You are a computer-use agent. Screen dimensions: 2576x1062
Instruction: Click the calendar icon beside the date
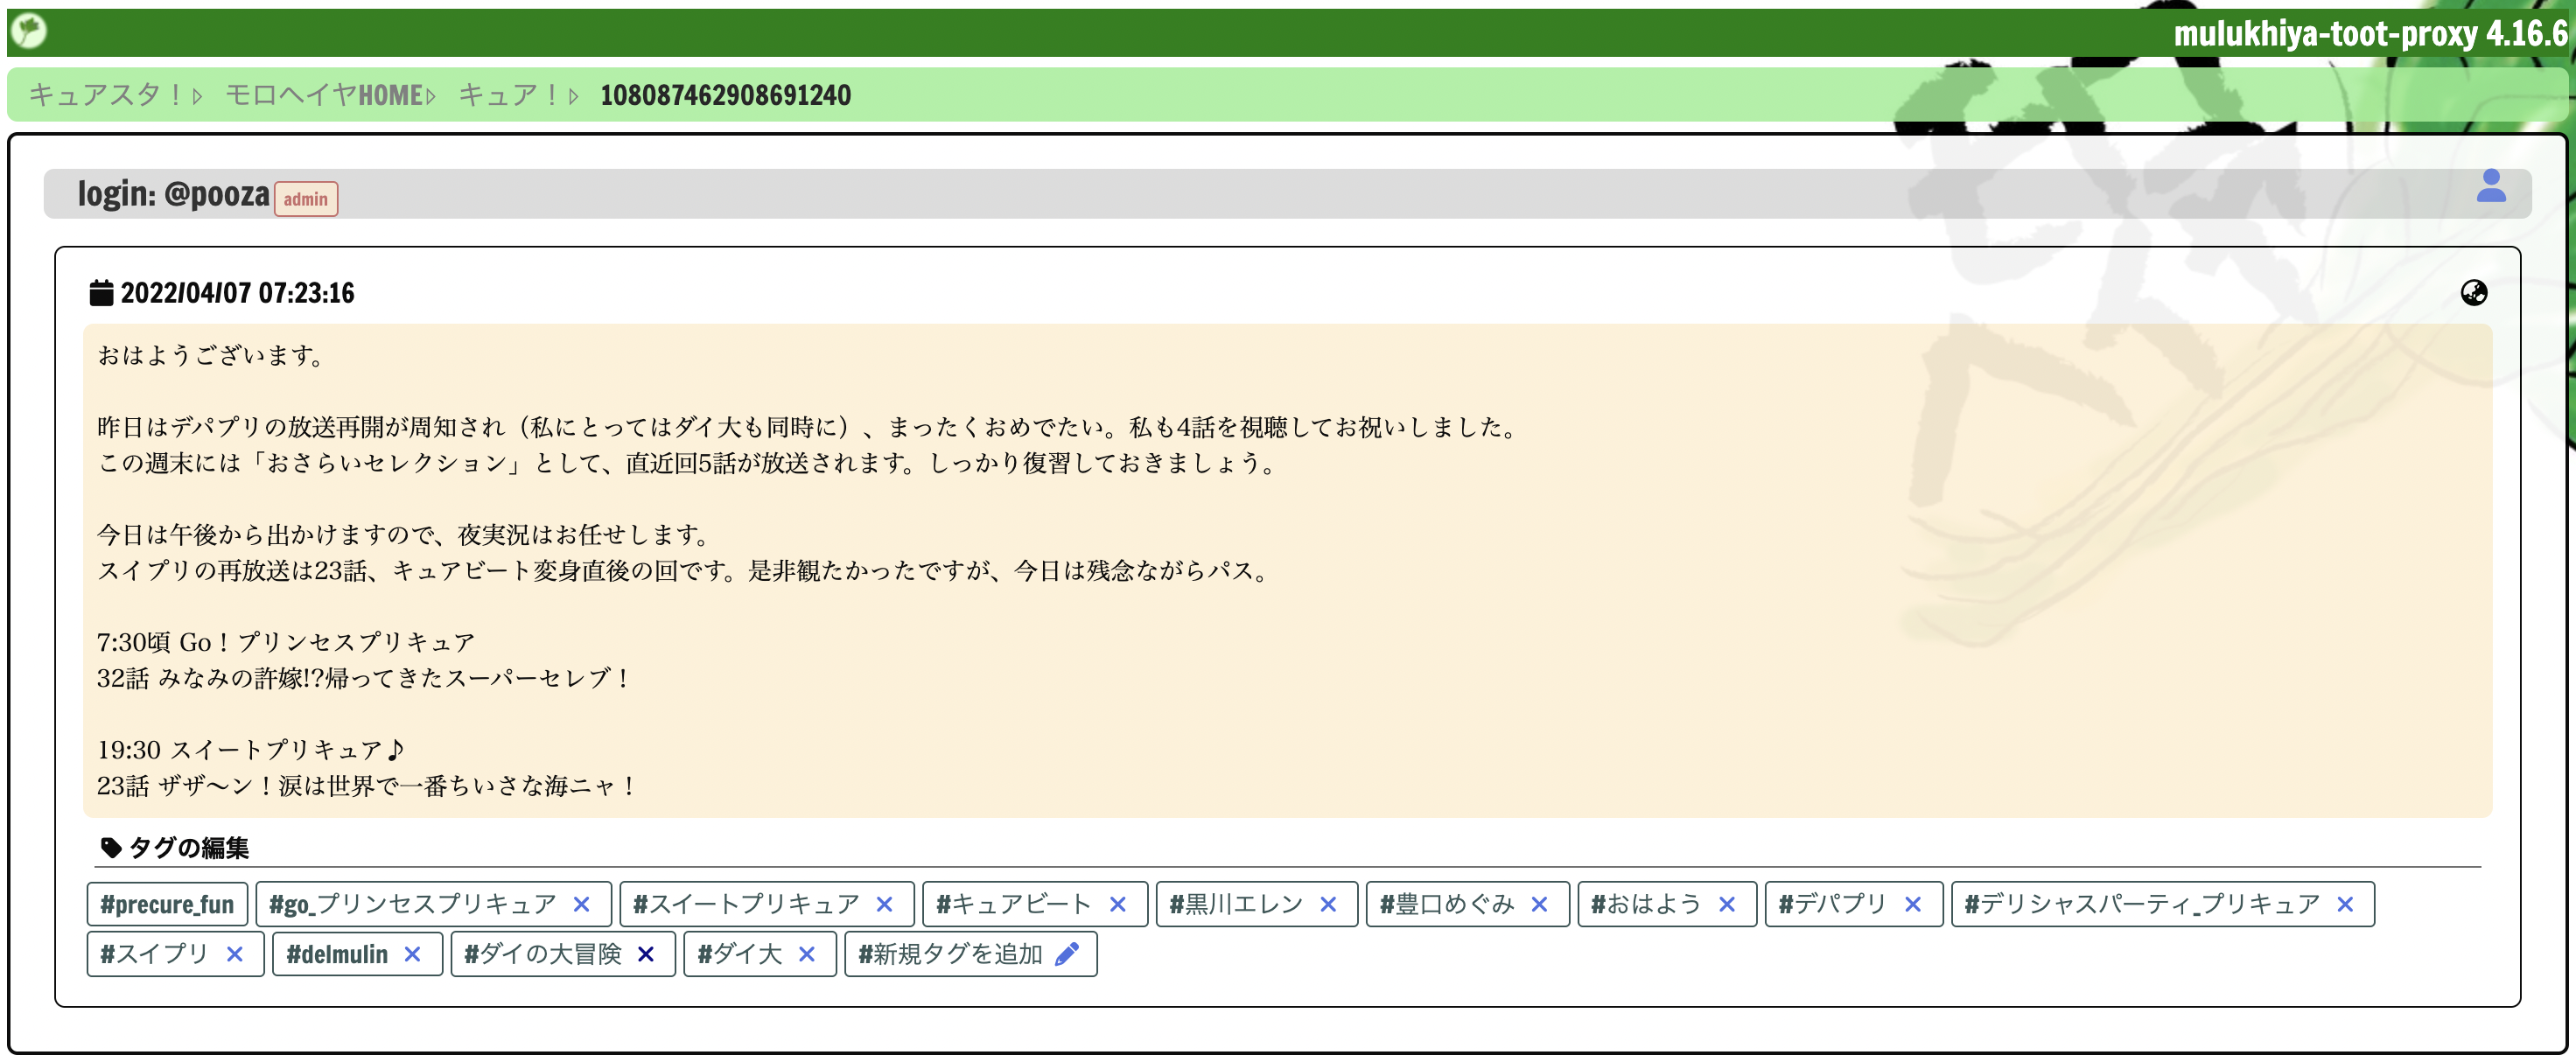101,293
